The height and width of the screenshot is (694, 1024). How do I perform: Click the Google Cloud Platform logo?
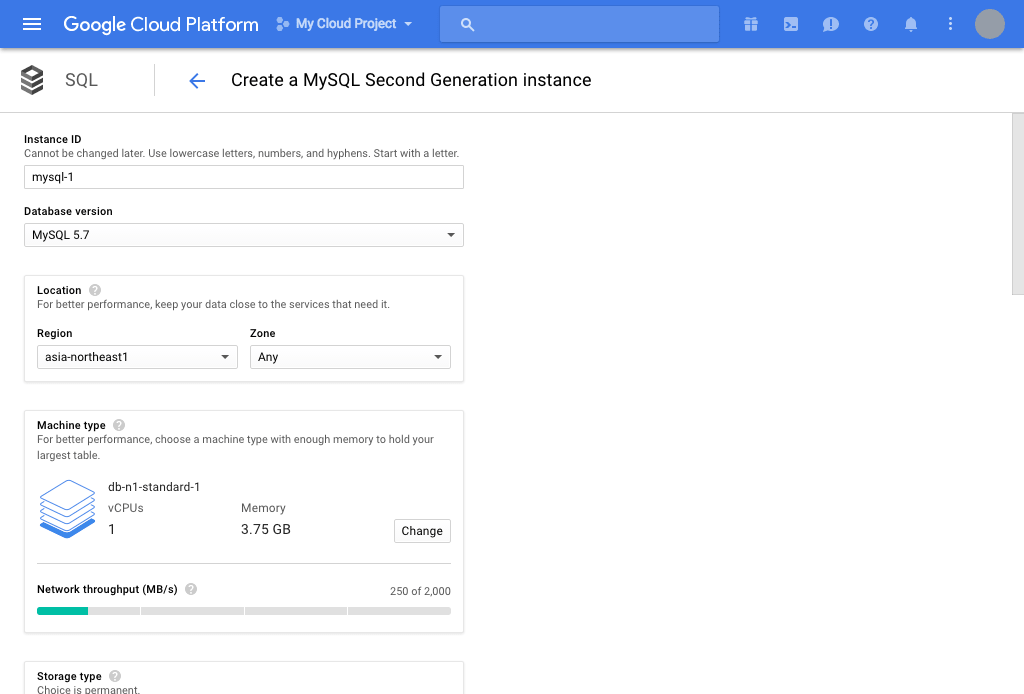click(161, 24)
